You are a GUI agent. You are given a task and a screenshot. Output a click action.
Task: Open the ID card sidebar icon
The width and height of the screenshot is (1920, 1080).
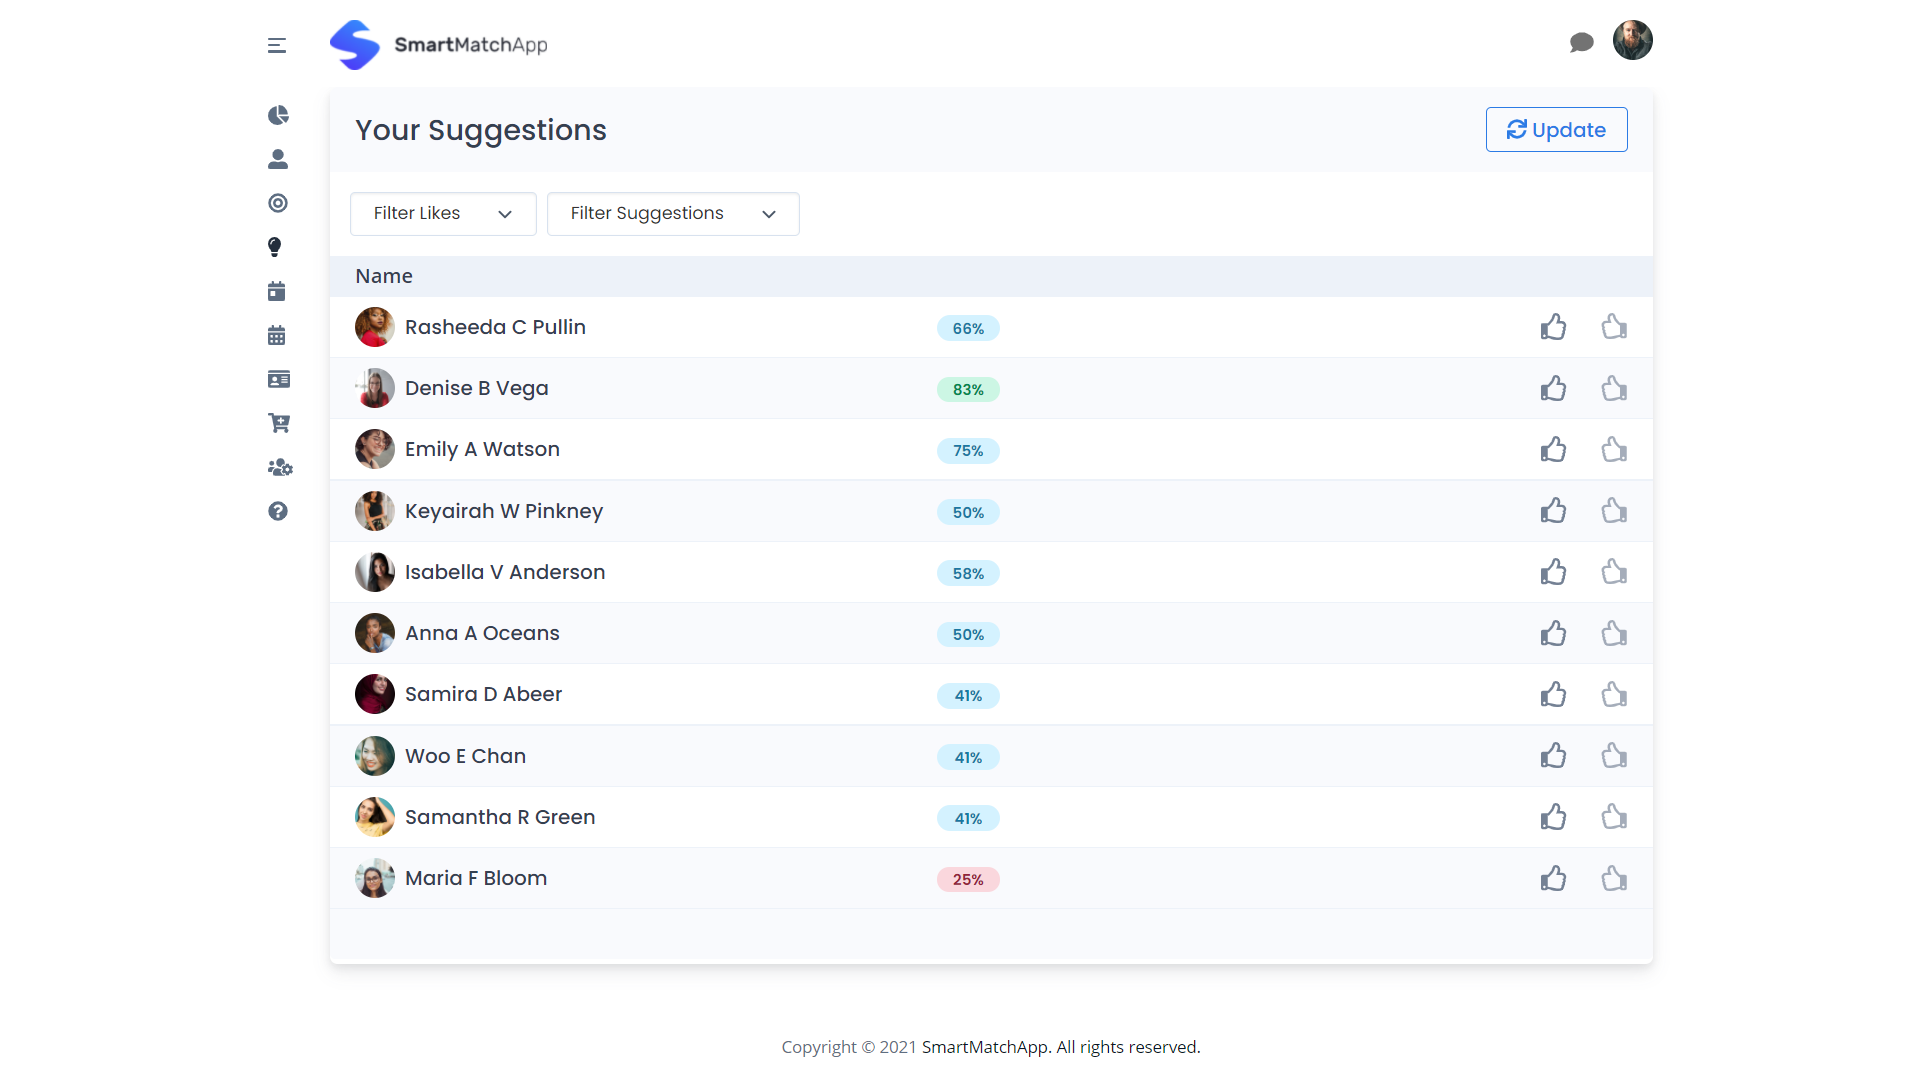[x=278, y=379]
